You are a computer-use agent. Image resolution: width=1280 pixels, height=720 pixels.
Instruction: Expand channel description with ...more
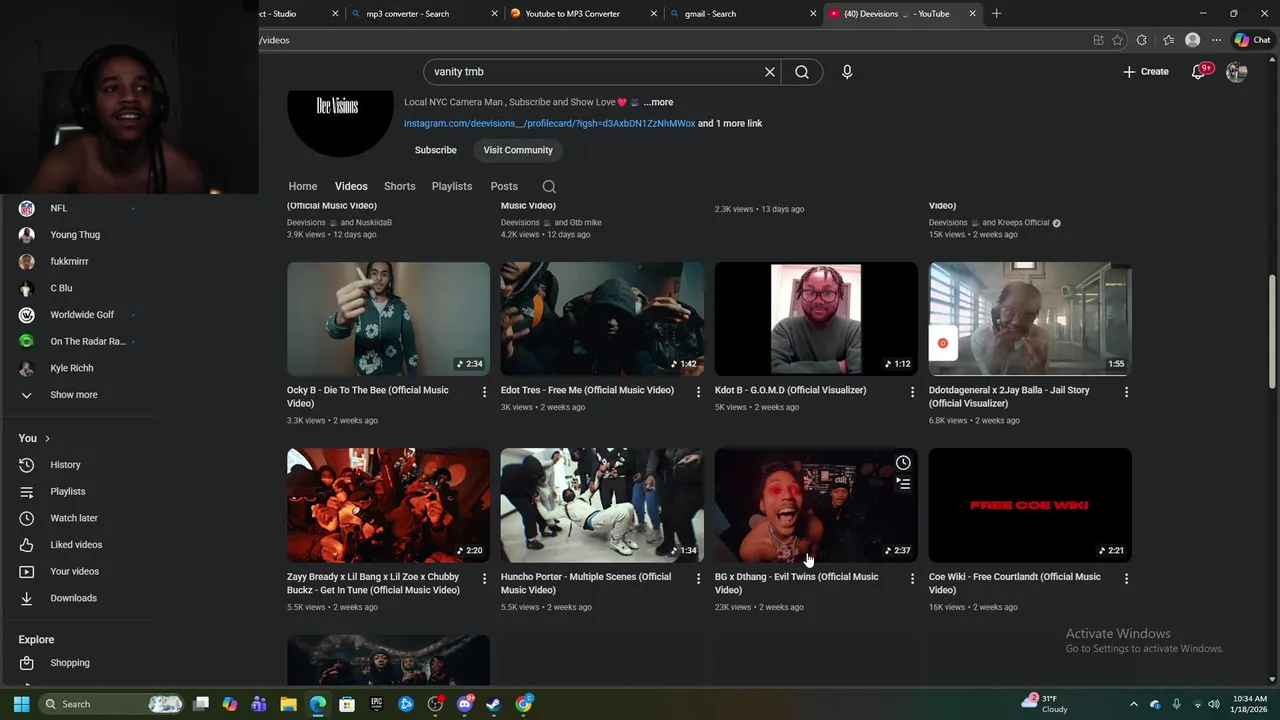658,102
